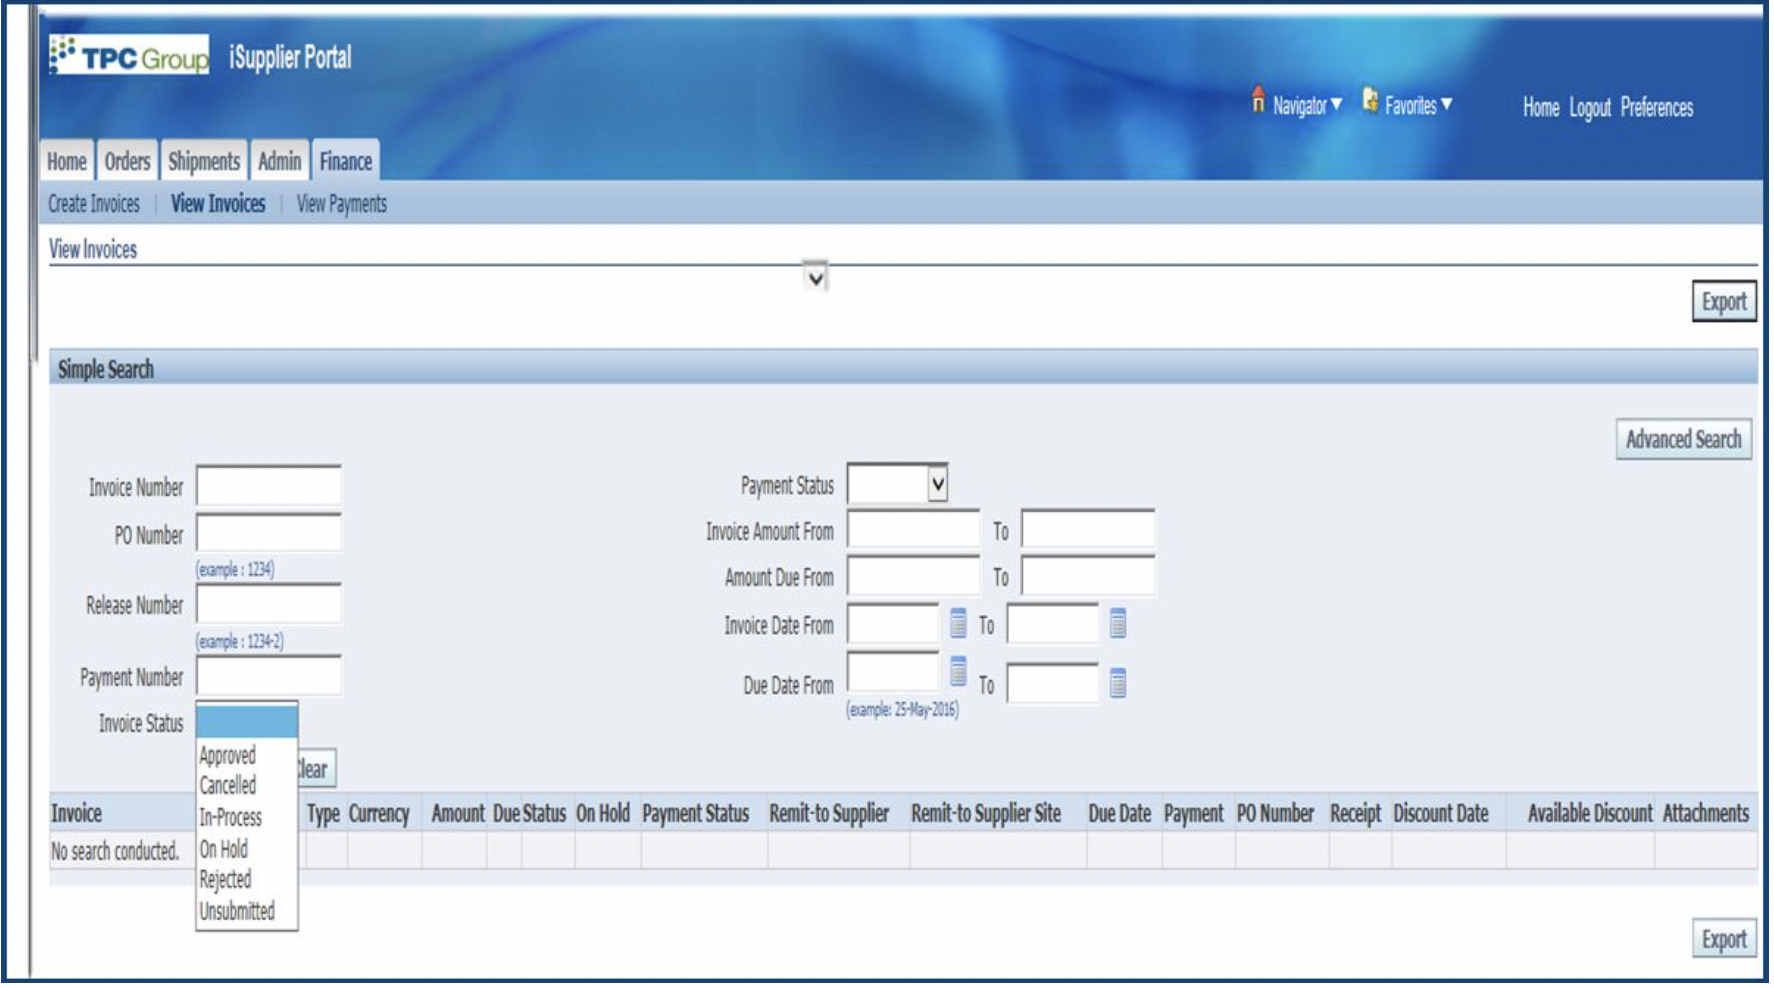Screen dimensions: 1774x988
Task: Select Unsubmitted in Invoice Status list
Action: 237,911
